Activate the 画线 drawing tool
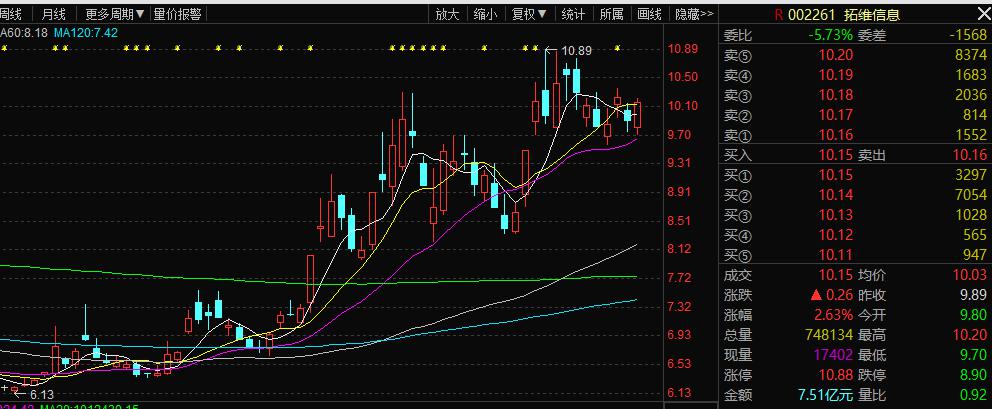This screenshot has width=992, height=409. click(x=650, y=14)
